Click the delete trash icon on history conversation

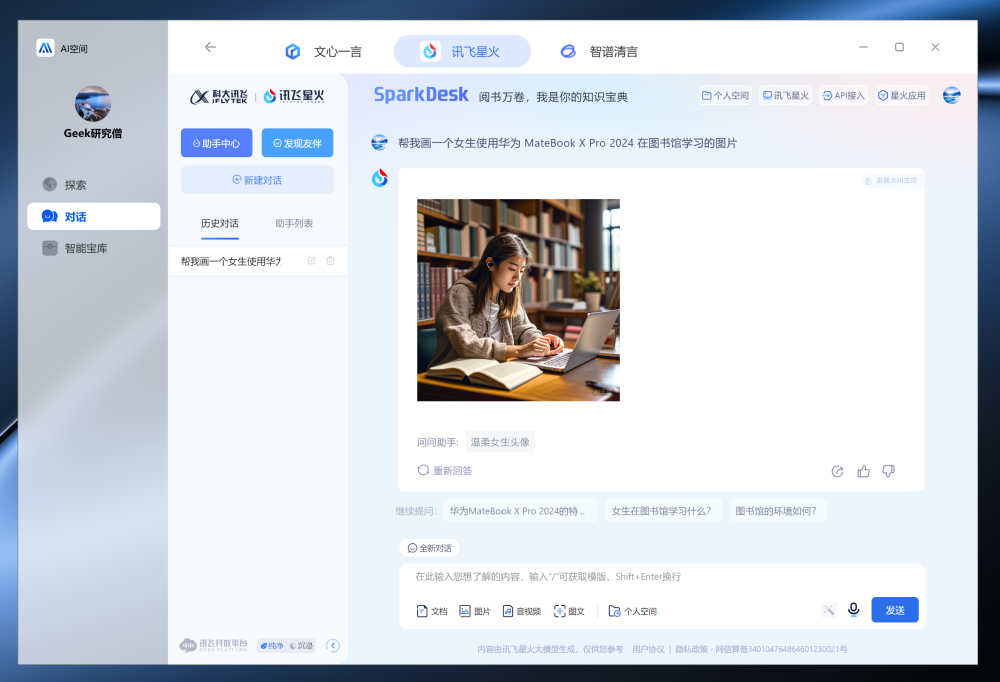click(330, 261)
